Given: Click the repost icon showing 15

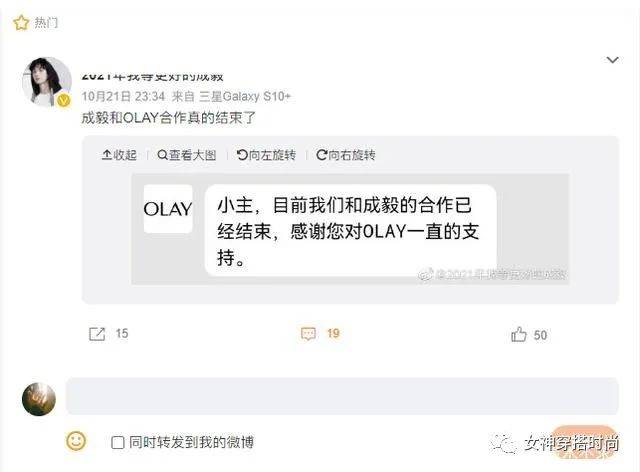Looking at the screenshot, I should (97, 334).
